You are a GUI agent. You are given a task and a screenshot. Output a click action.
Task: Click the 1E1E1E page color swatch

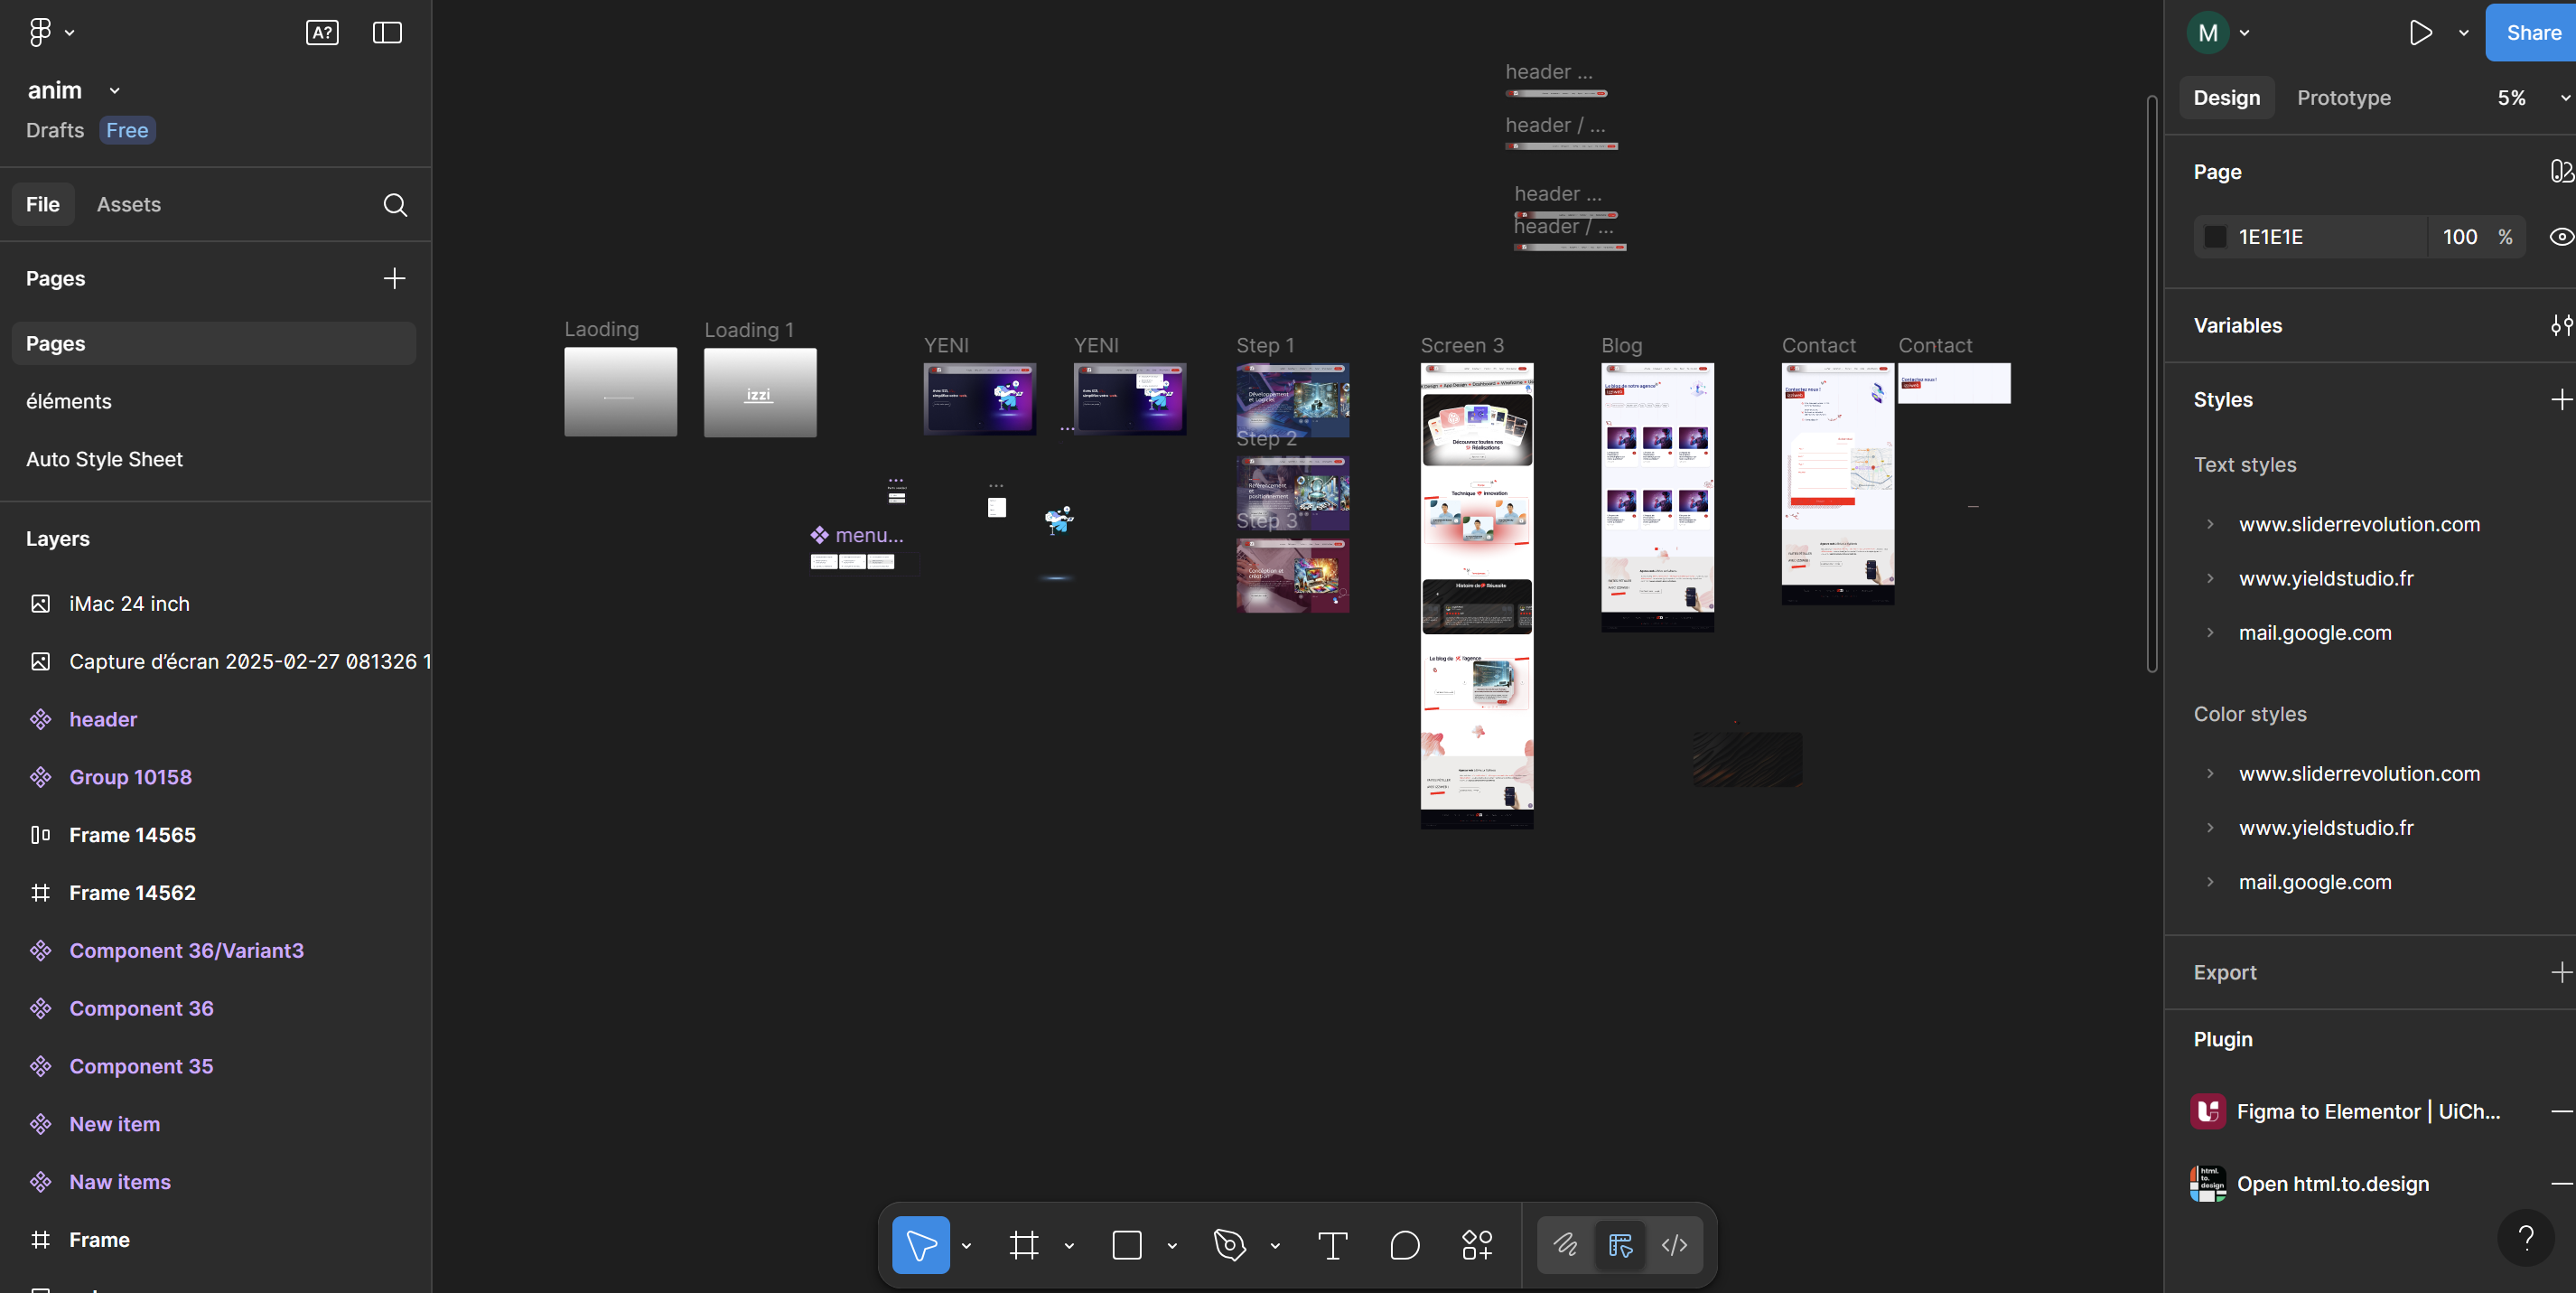[2215, 237]
